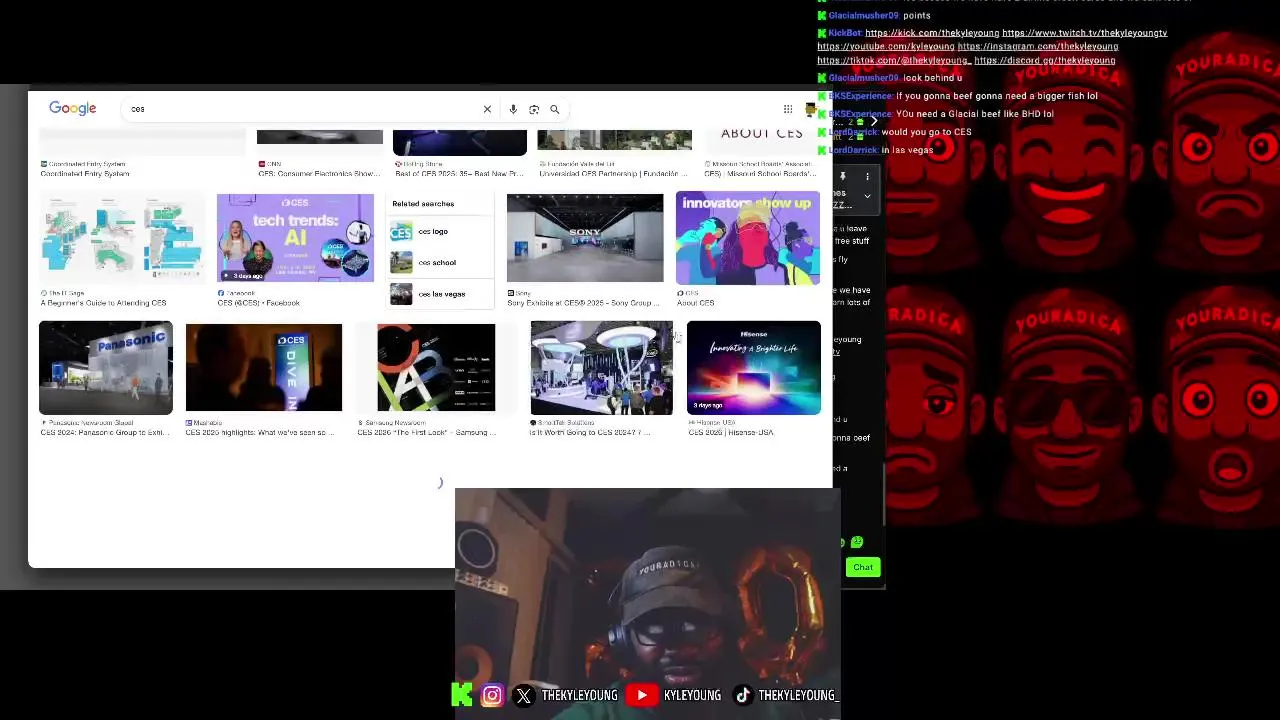Open the Mashable 'DIVE IN' image
The image size is (1280, 720).
coord(264,368)
